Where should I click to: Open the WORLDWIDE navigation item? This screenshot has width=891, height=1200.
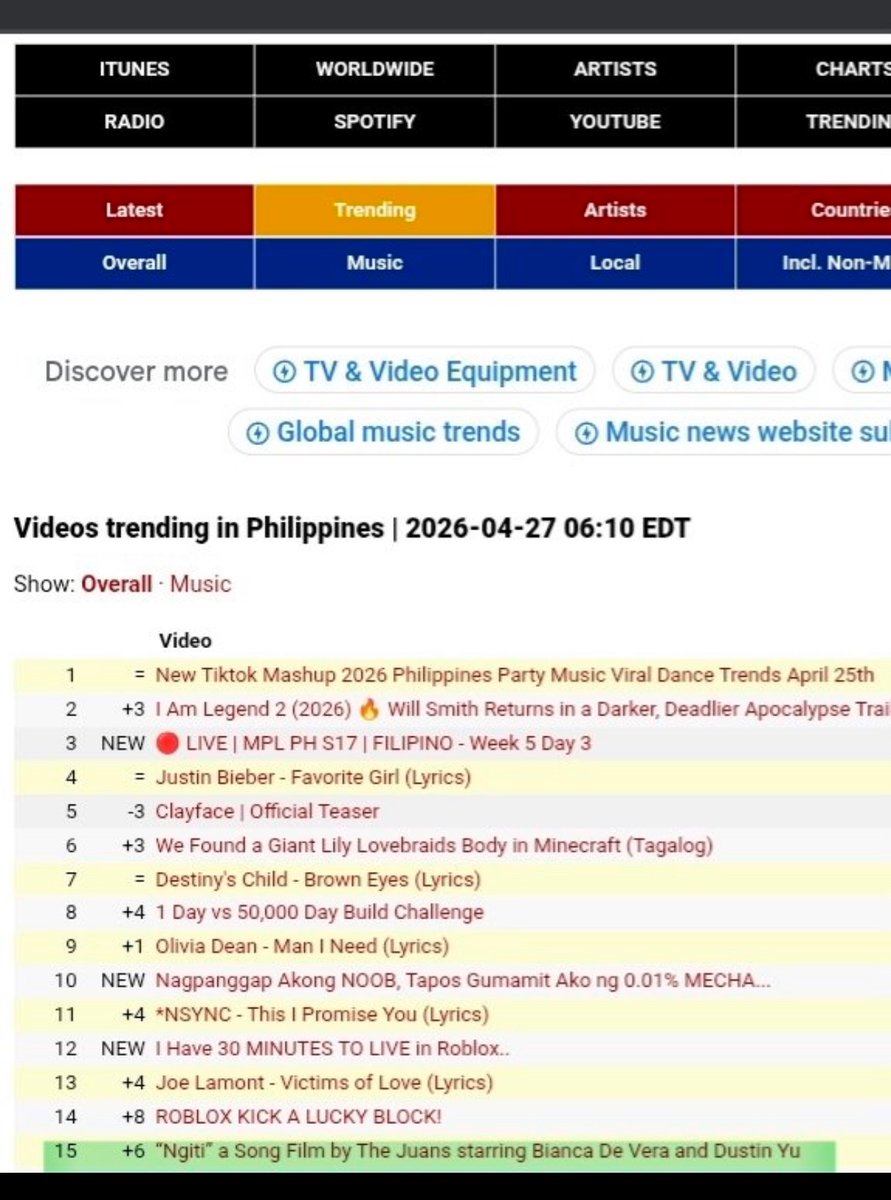click(375, 69)
